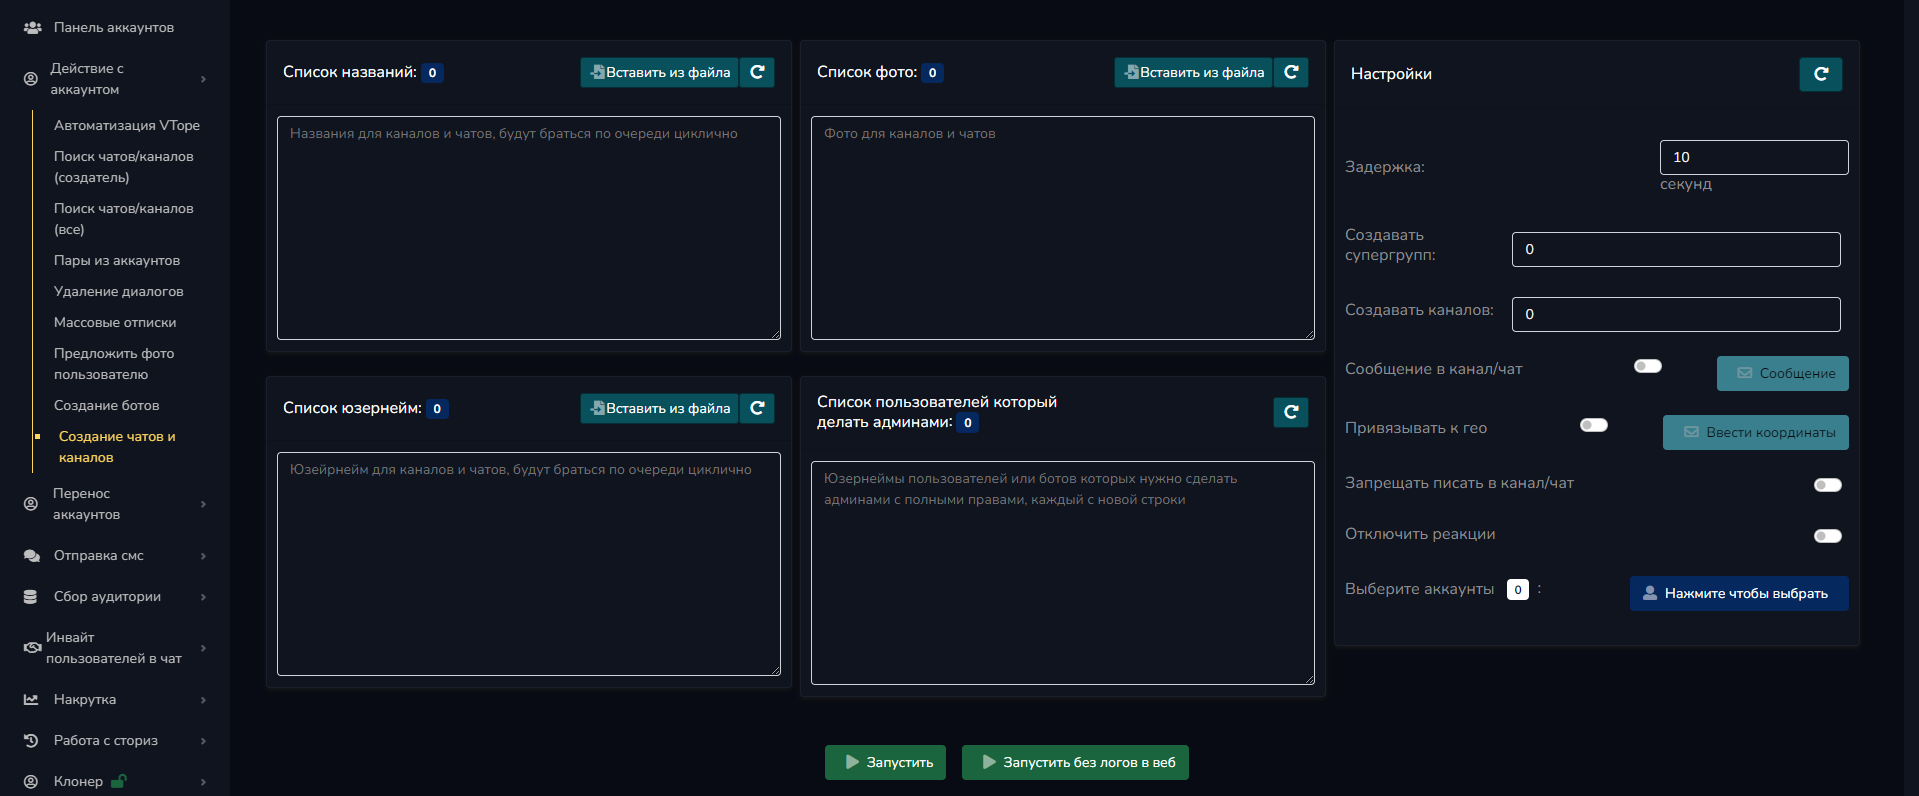Screen dimensions: 1919x796
Task: Click Вставить из файла for the usernames list
Action: click(x=660, y=408)
